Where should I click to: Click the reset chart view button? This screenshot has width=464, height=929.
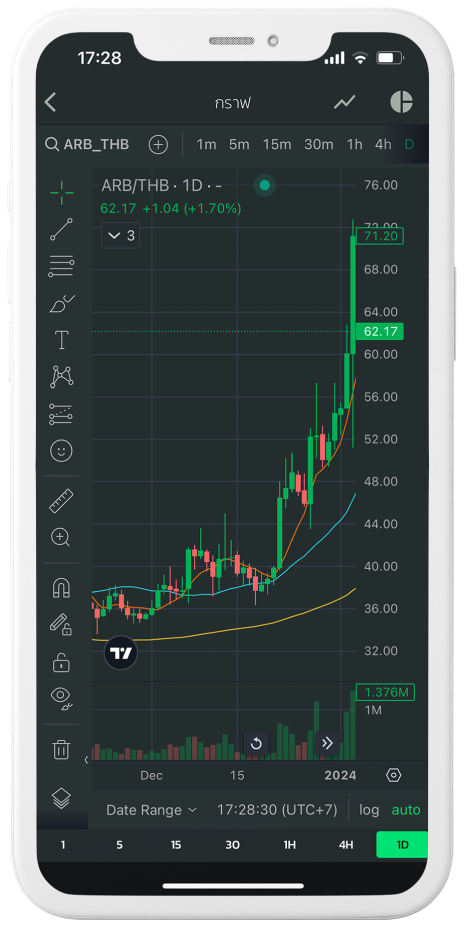[x=256, y=743]
